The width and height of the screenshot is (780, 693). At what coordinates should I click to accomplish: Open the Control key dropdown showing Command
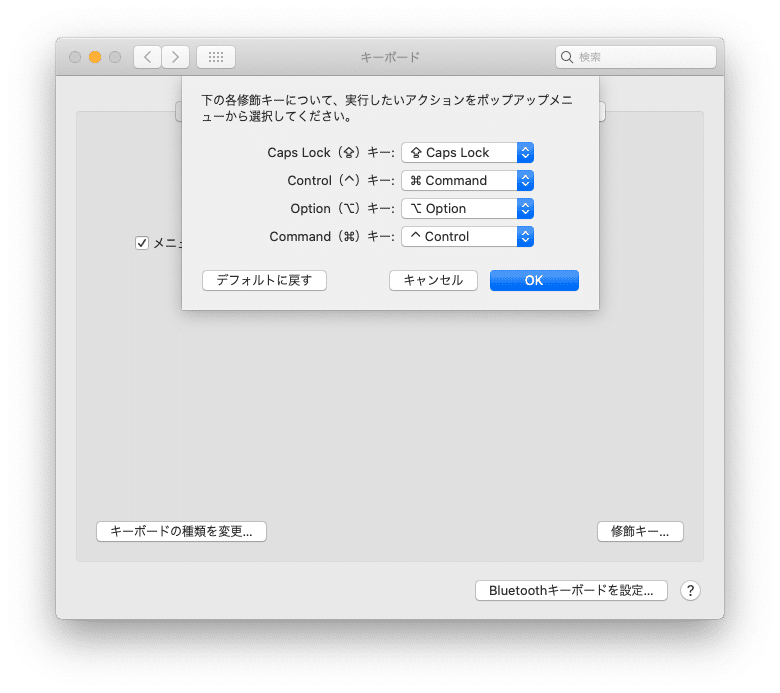[468, 181]
